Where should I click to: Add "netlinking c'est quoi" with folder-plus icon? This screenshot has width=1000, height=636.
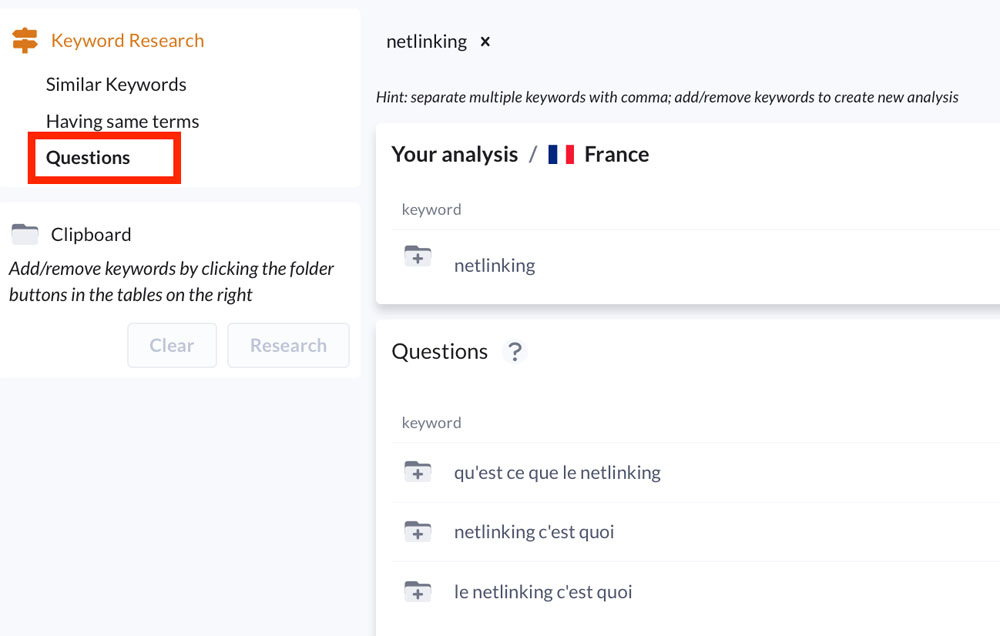pyautogui.click(x=418, y=531)
